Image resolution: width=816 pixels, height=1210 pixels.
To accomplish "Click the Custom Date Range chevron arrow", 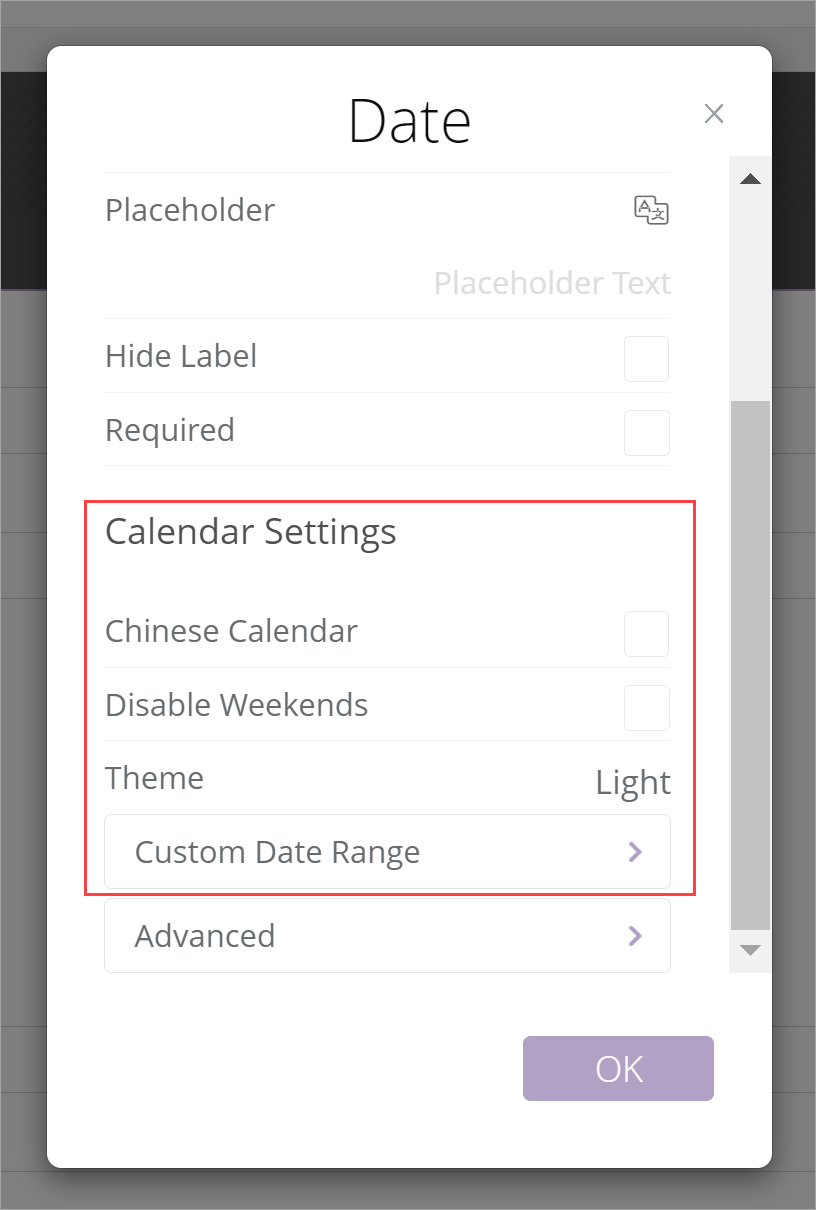I will [634, 852].
